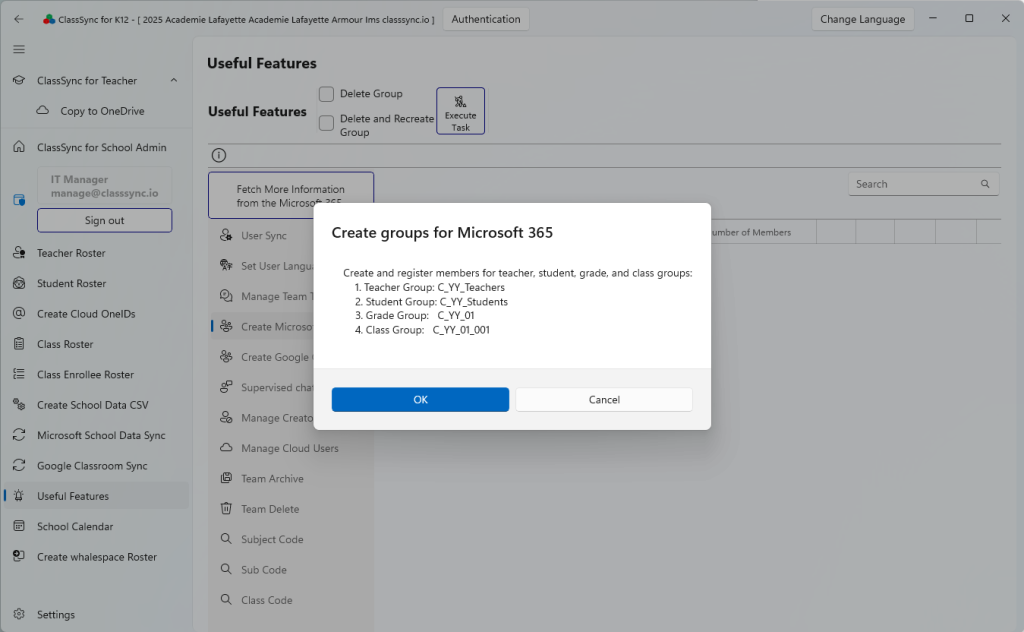Toggle the hamburger navigation menu
This screenshot has height=632, width=1024.
pyautogui.click(x=19, y=50)
